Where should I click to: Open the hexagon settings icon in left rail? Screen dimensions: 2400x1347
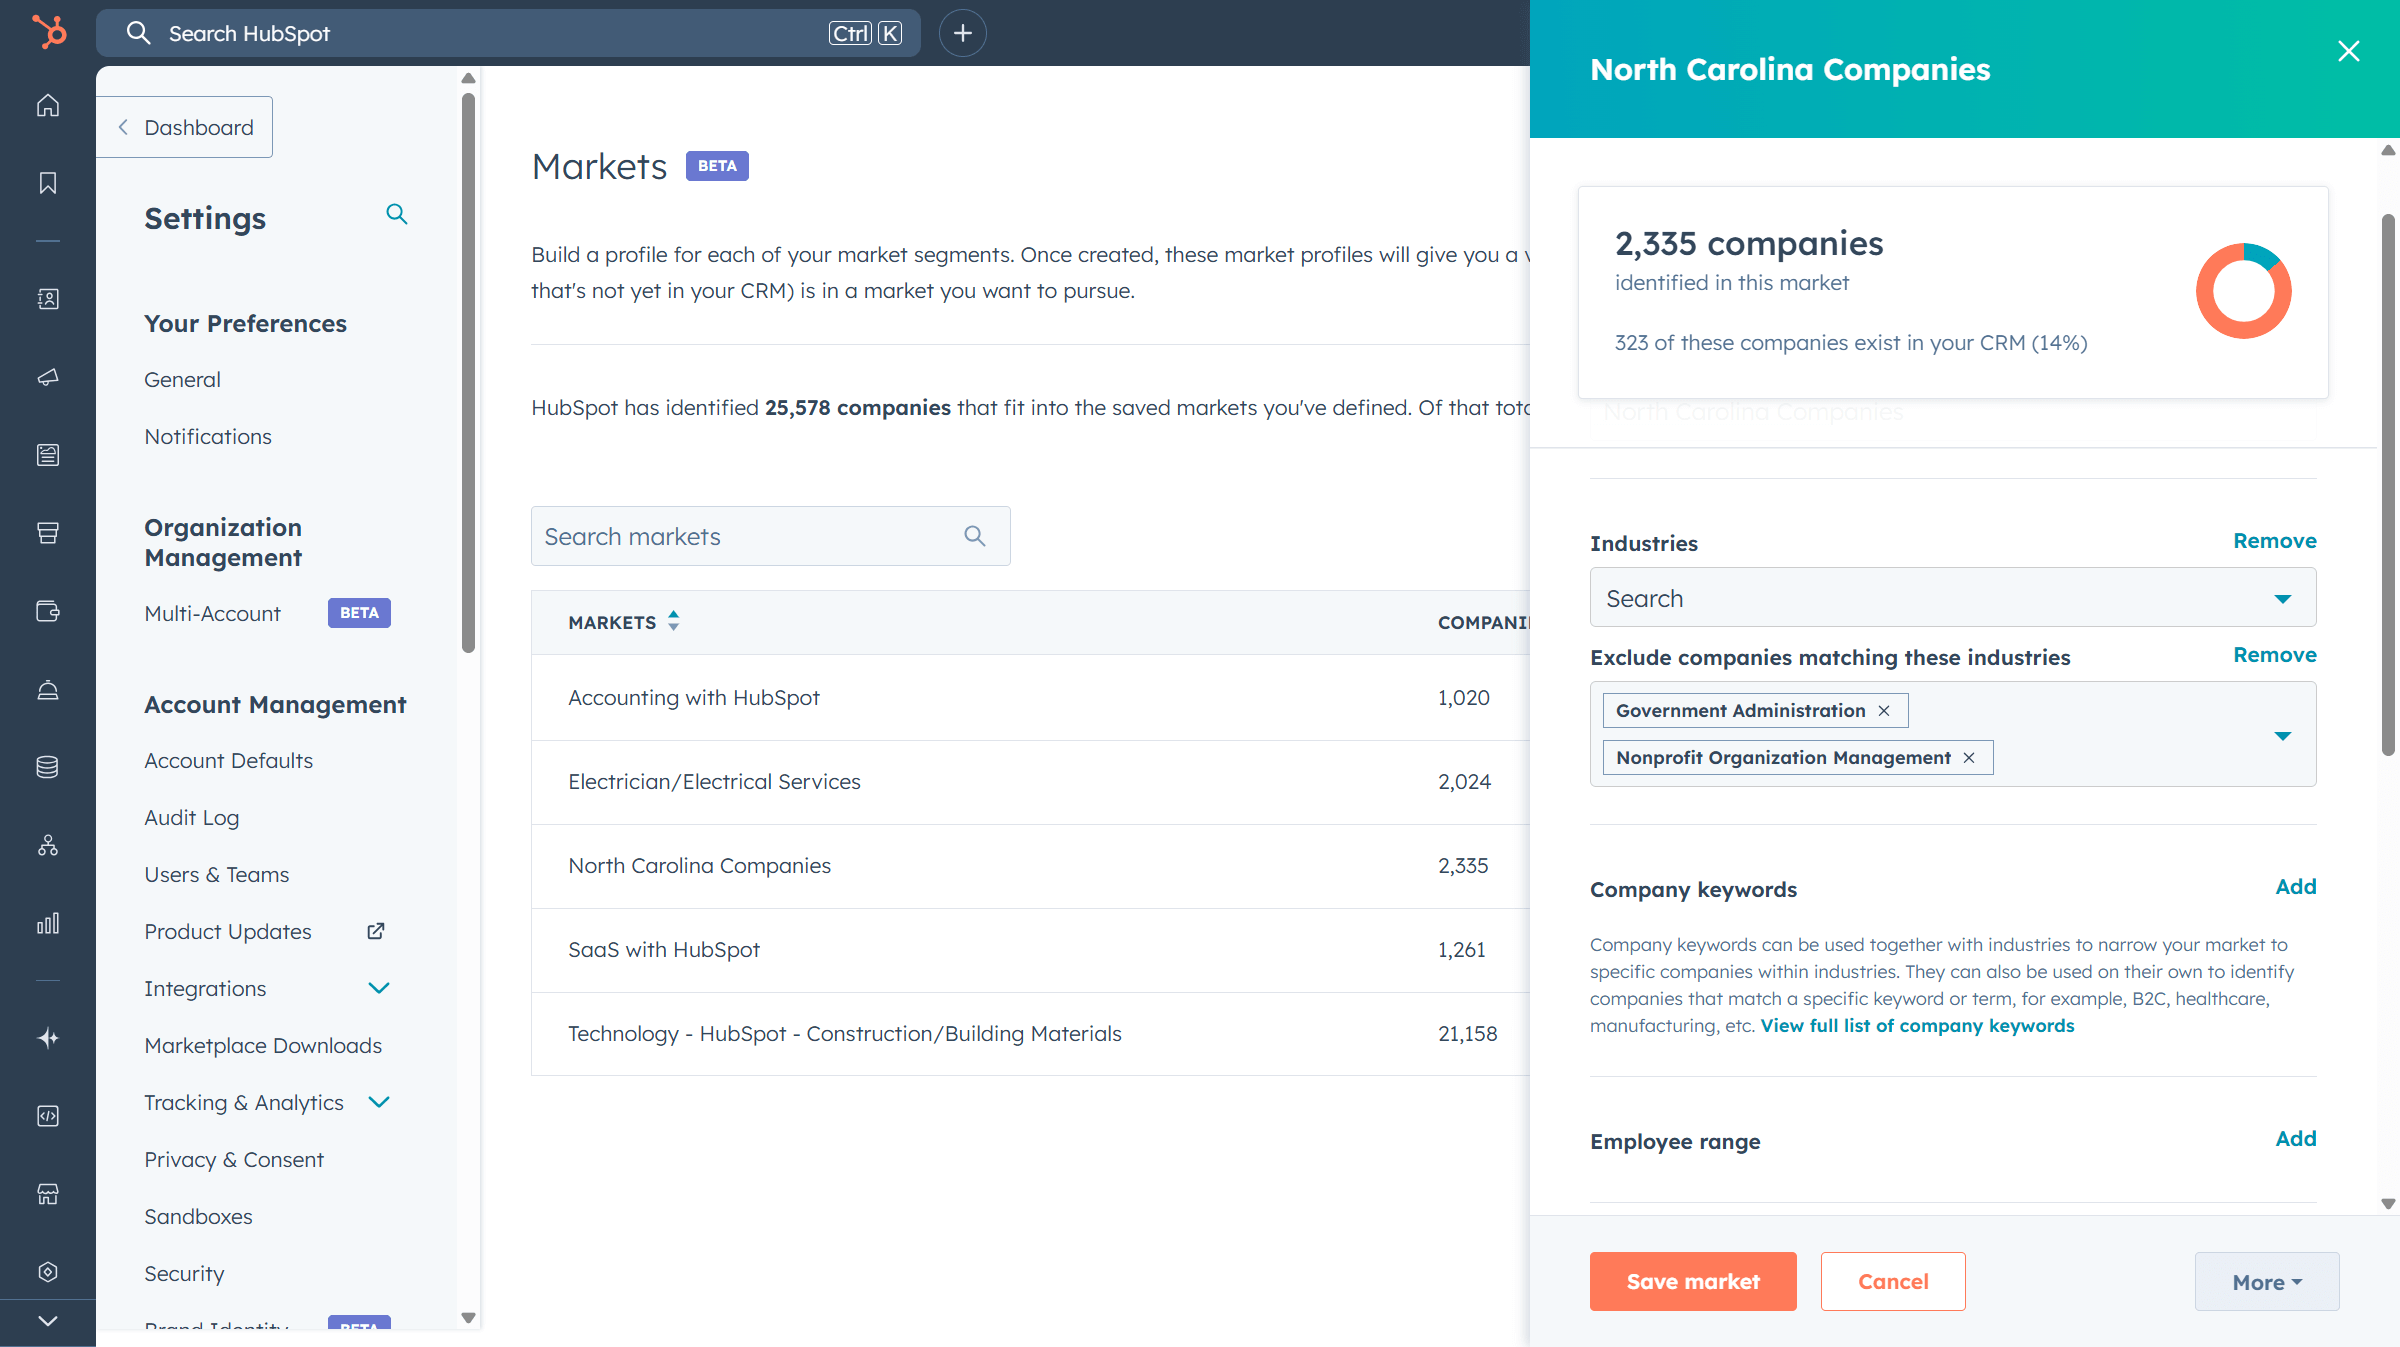click(48, 1272)
